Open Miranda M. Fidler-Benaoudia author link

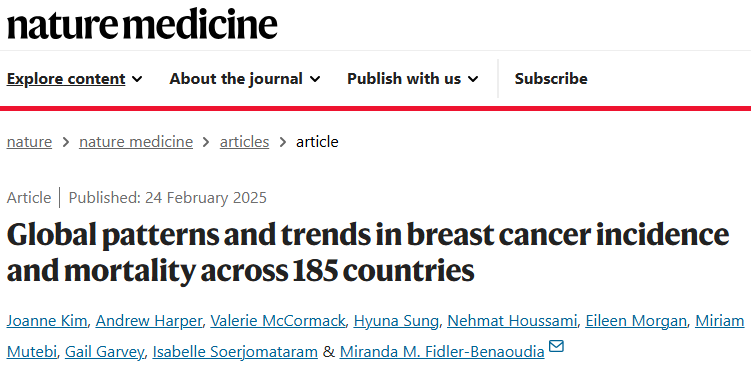[x=442, y=352]
